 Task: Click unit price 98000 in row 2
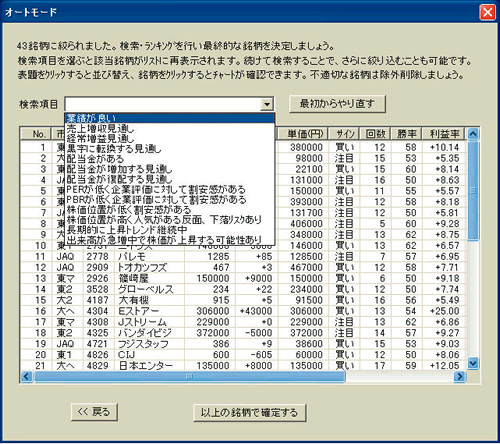309,158
